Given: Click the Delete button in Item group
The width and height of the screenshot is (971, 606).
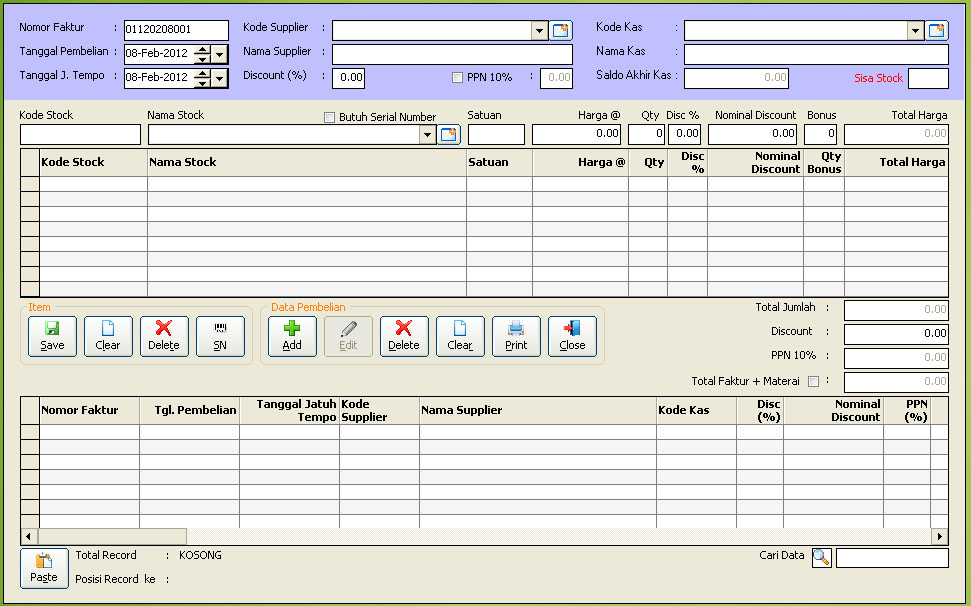Looking at the screenshot, I should pyautogui.click(x=164, y=336).
